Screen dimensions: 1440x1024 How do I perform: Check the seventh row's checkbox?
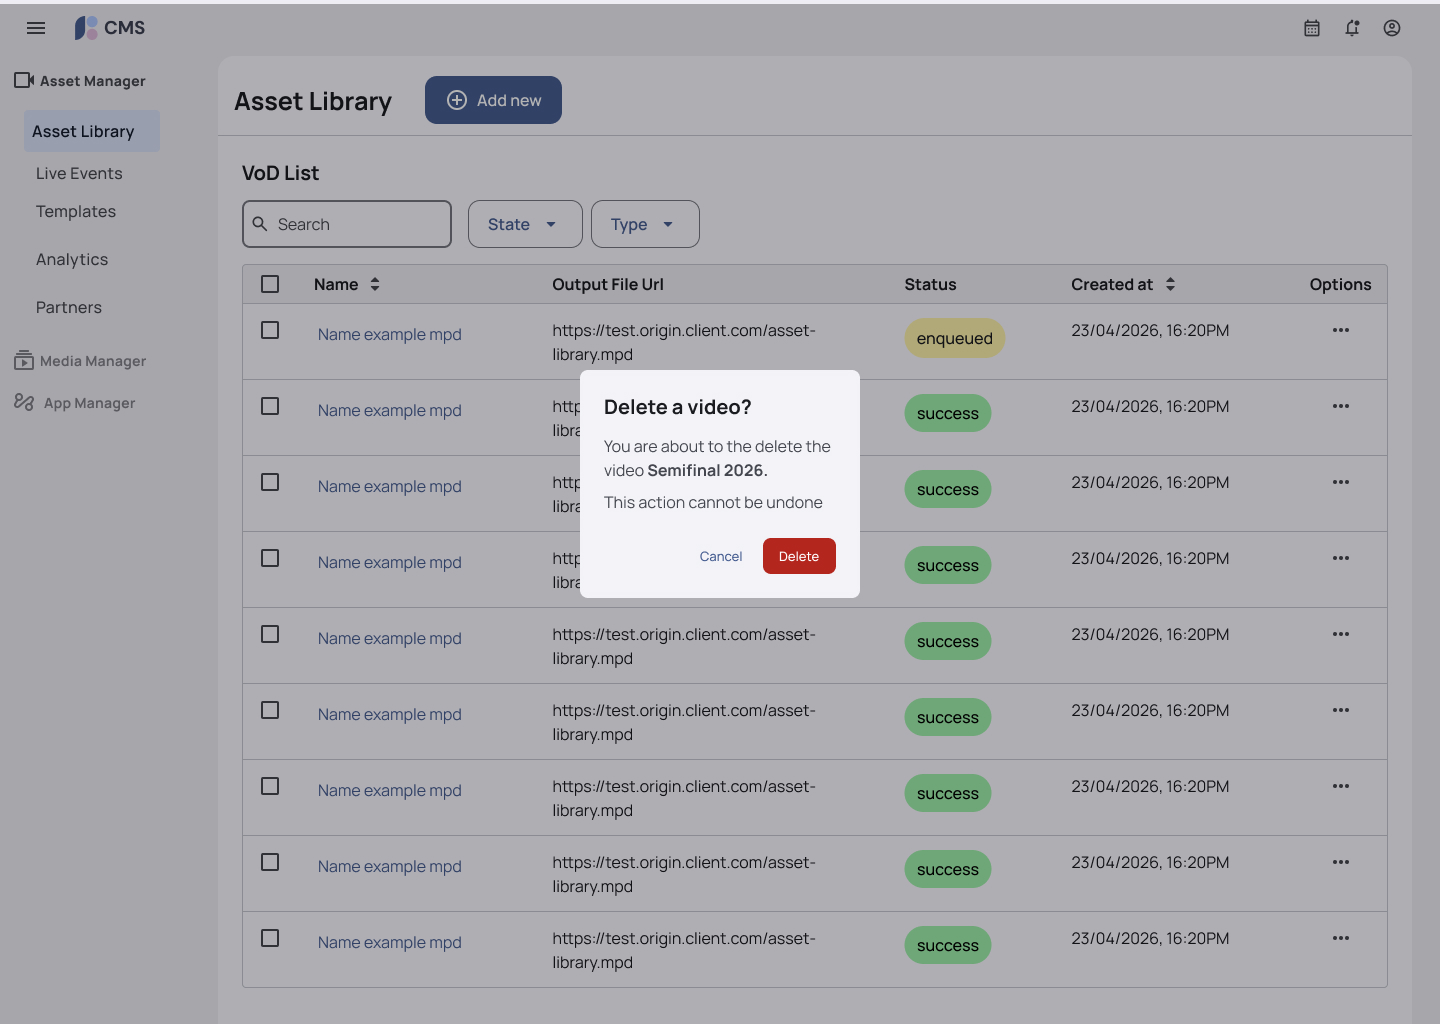[x=270, y=786]
